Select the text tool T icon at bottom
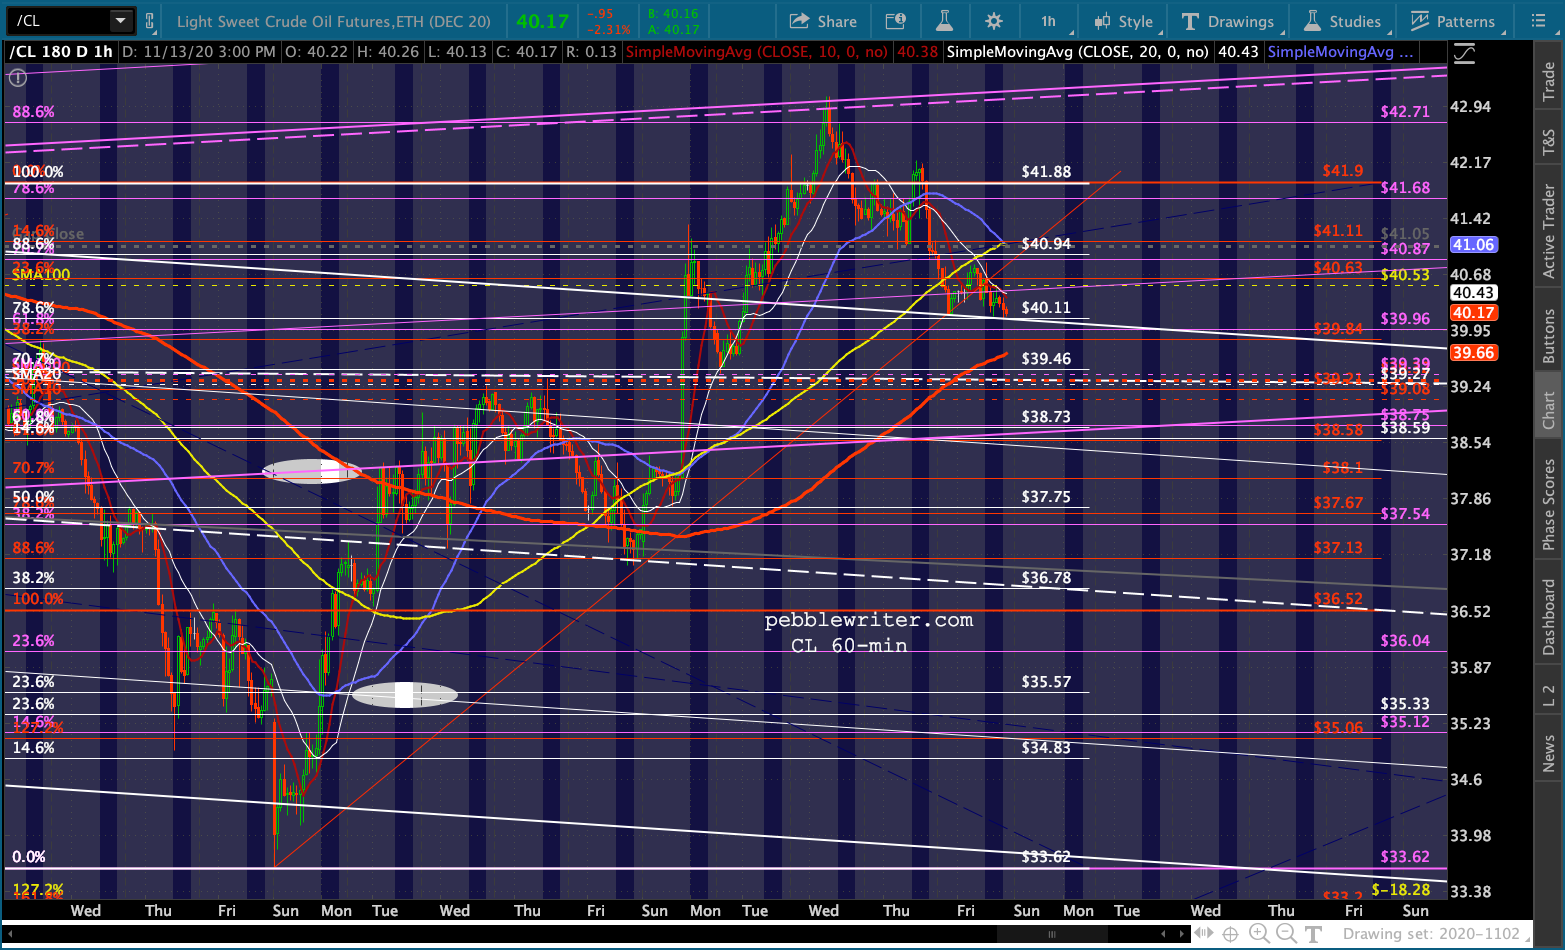 pos(1314,934)
